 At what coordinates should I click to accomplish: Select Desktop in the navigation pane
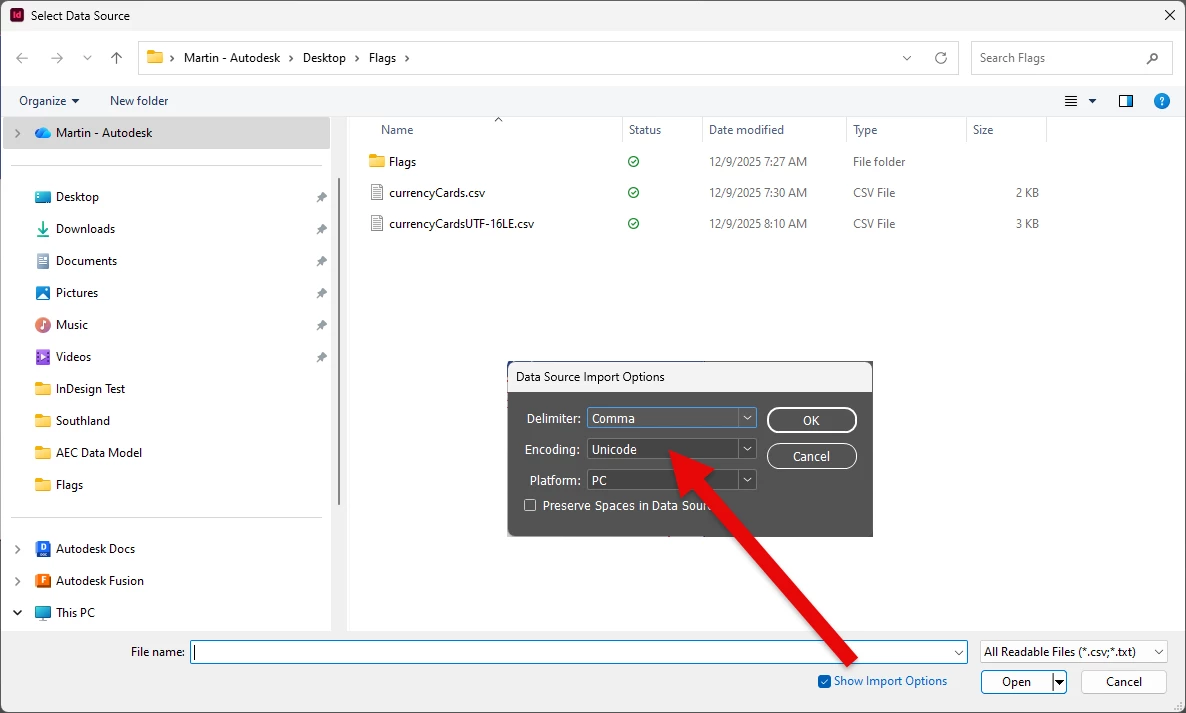[x=77, y=197]
